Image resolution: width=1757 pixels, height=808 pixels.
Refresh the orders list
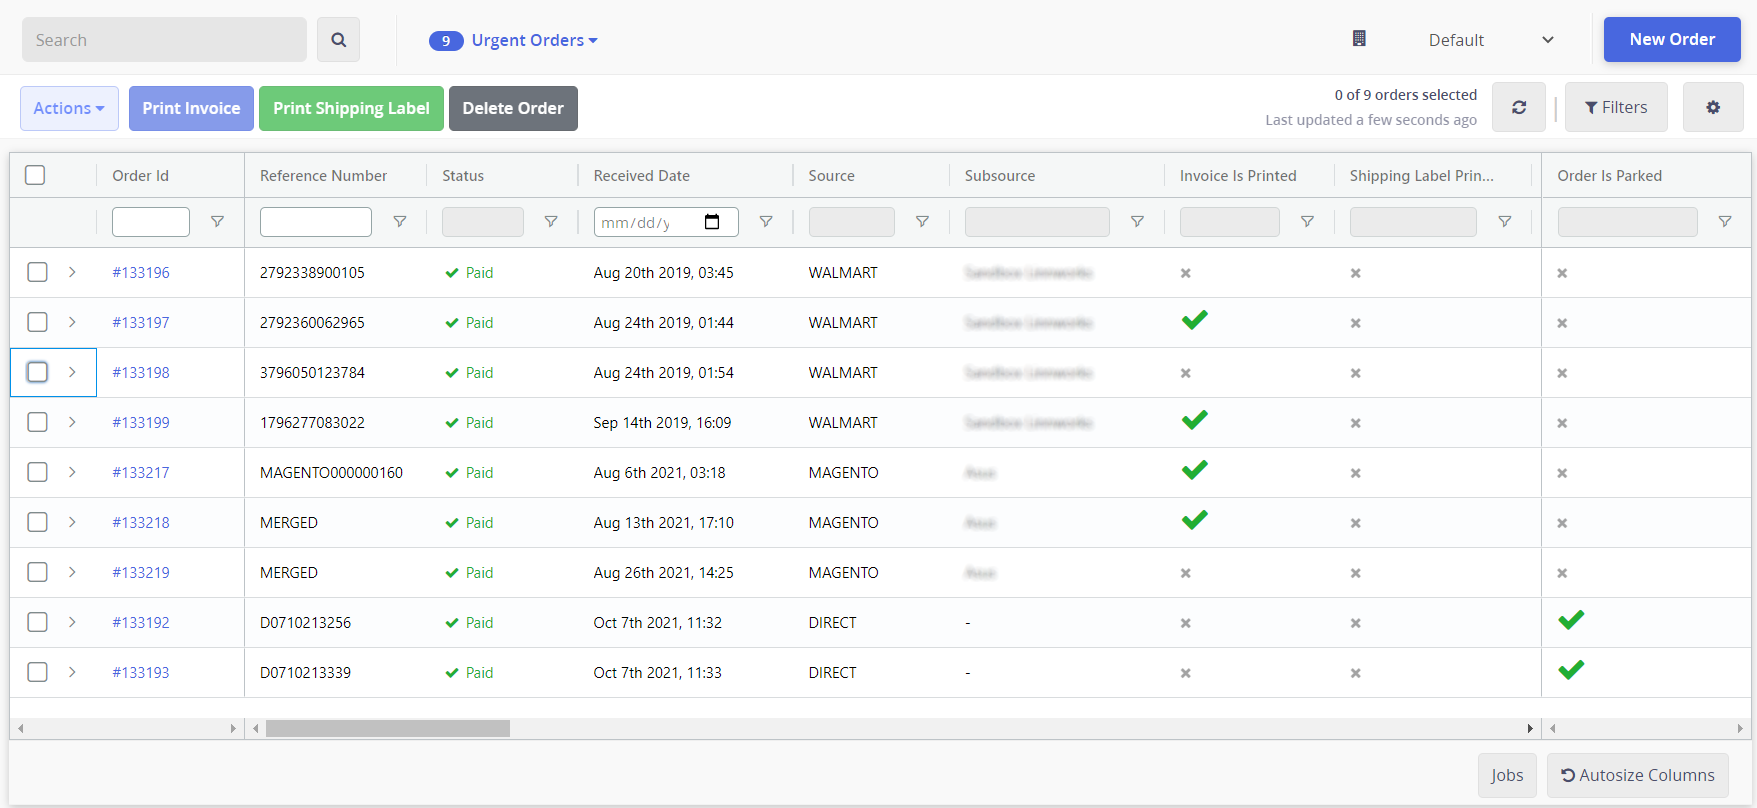point(1518,107)
